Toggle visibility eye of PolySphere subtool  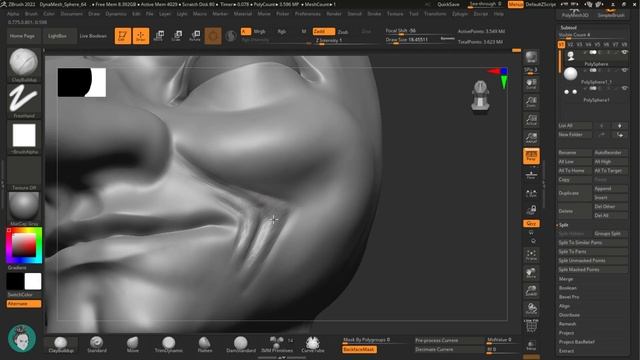pyautogui.click(x=624, y=52)
